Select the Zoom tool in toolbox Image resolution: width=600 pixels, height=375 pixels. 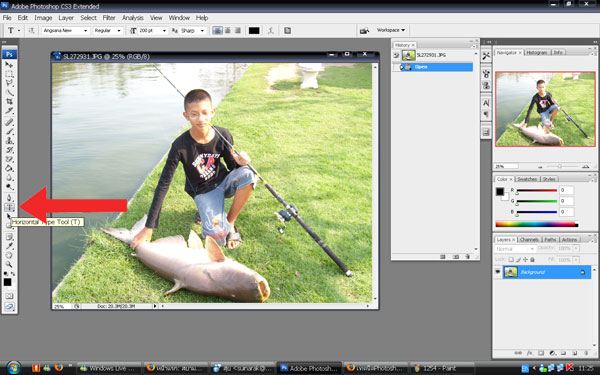click(x=9, y=264)
